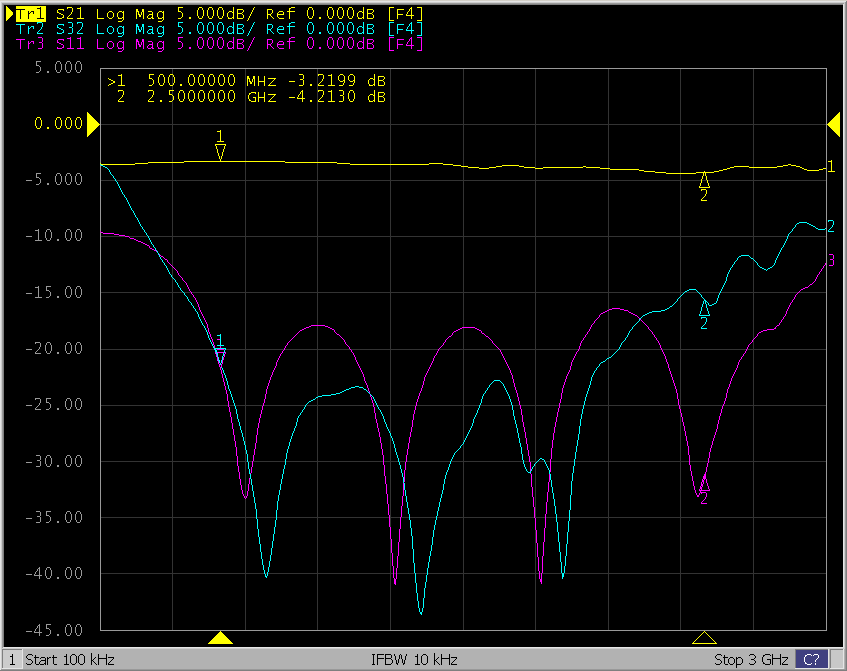Click the right yellow reference level pointer

(x=833, y=123)
